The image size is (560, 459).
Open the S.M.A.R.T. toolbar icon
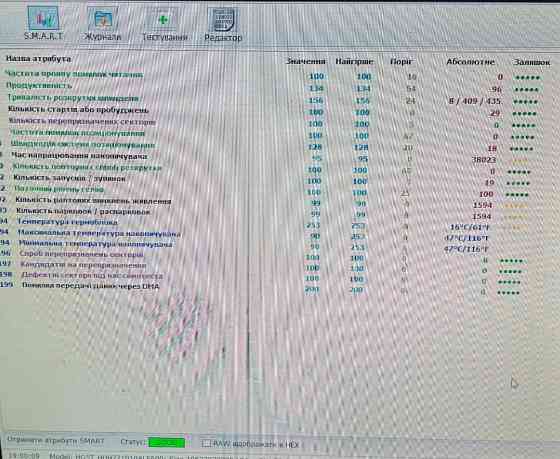43,23
